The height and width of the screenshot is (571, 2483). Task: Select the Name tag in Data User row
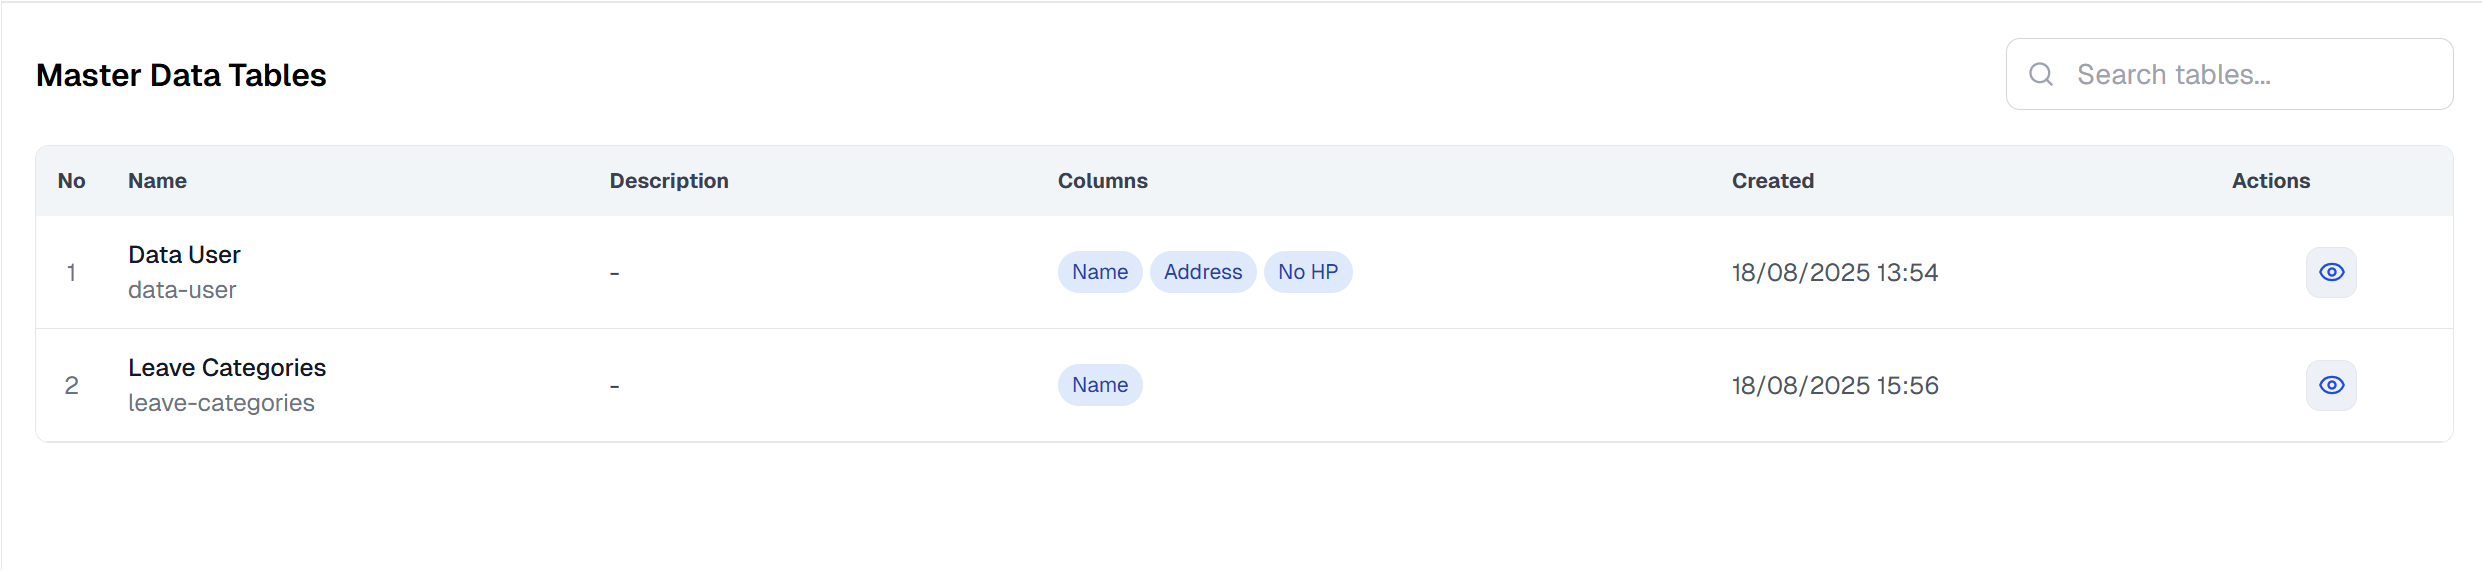pyautogui.click(x=1100, y=272)
